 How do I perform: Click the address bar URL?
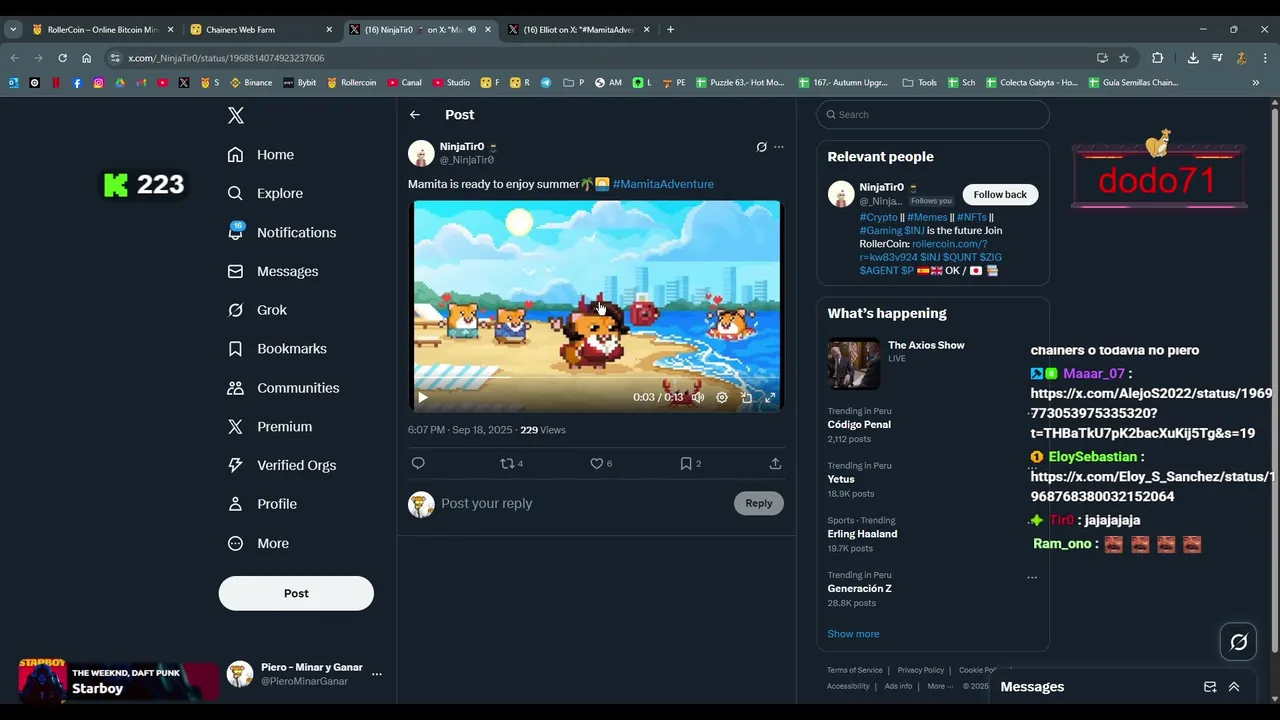click(226, 58)
